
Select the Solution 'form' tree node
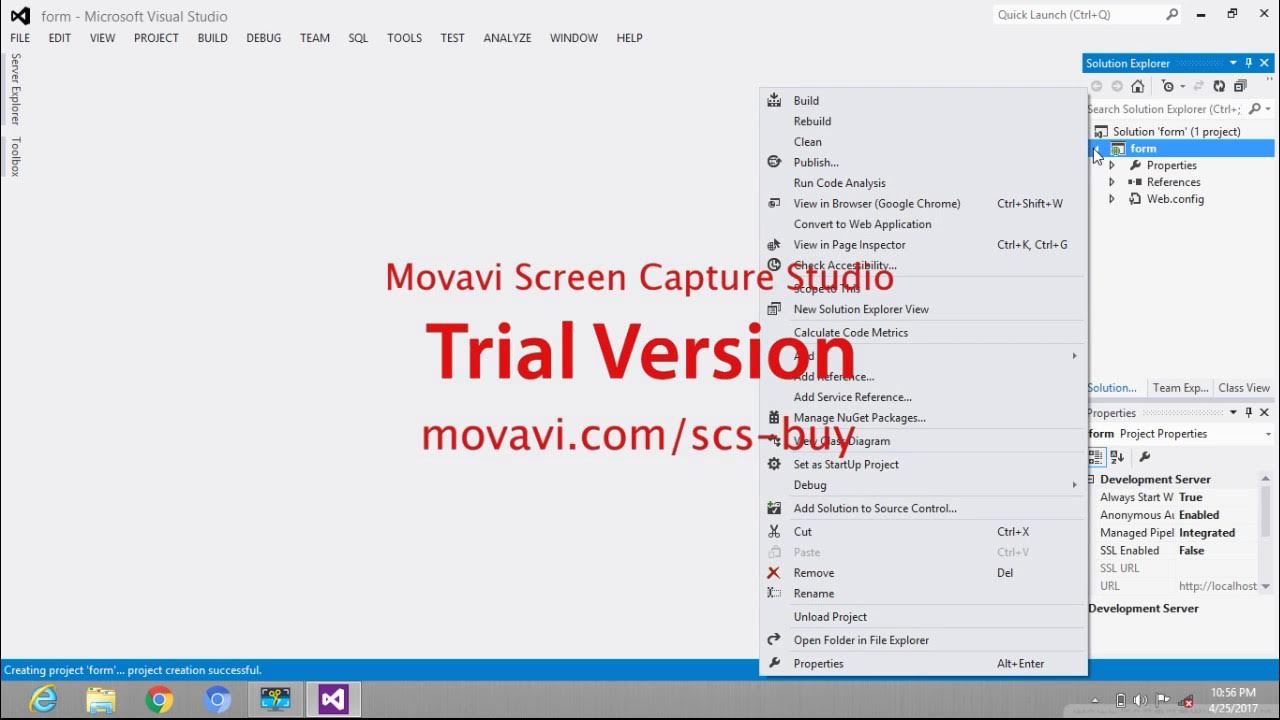click(x=1176, y=131)
